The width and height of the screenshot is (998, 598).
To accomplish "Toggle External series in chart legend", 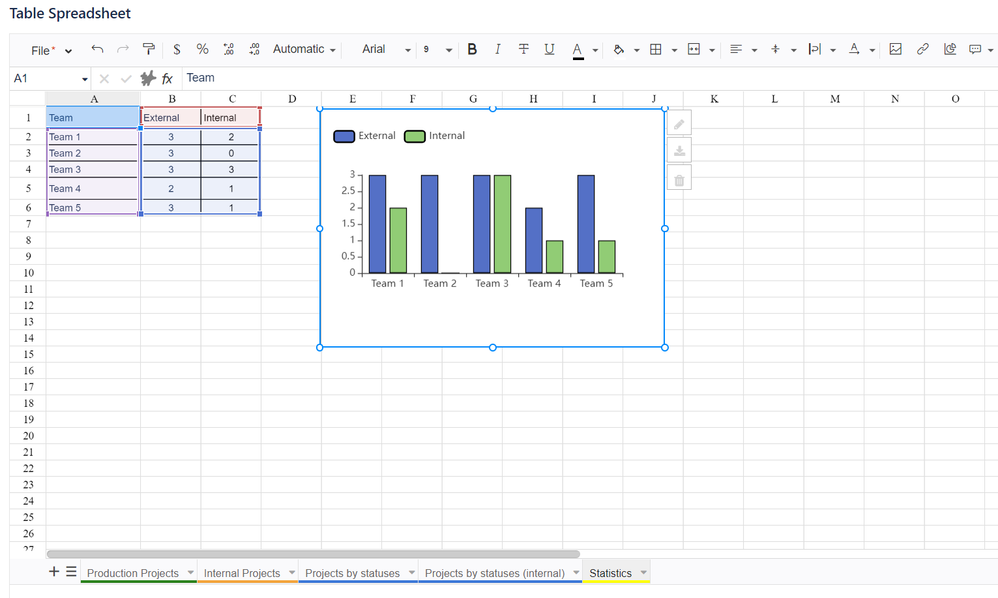I will point(365,136).
